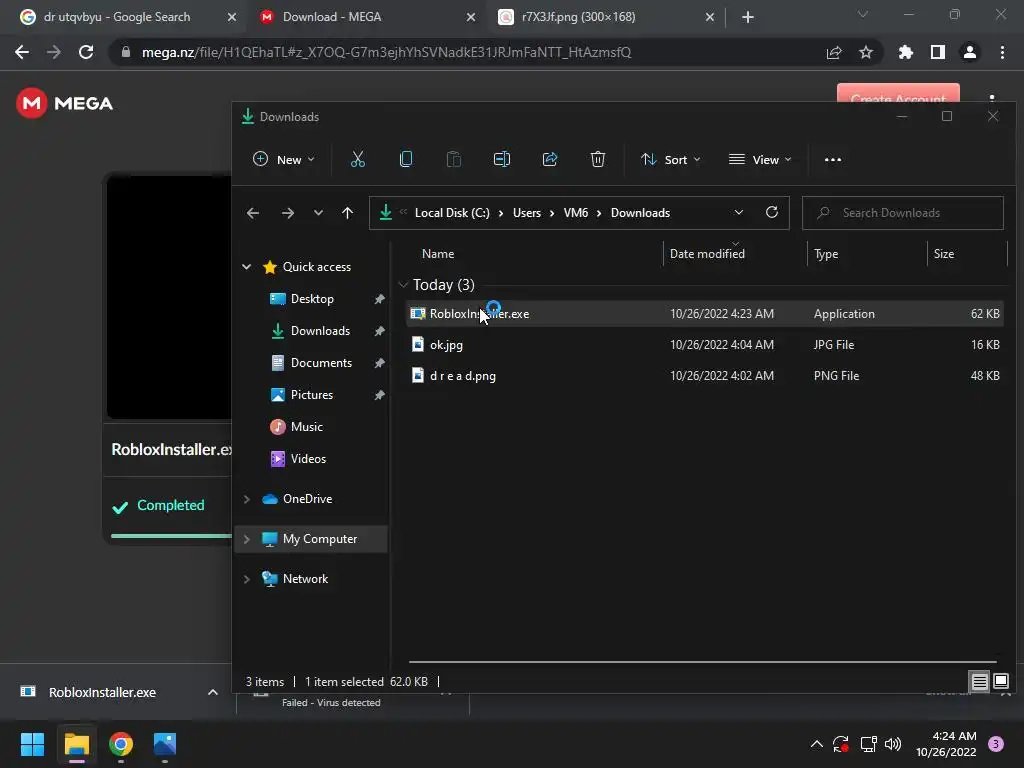Click the Cut scissors icon in the toolbar
This screenshot has width=1024, height=768.
pyautogui.click(x=357, y=159)
